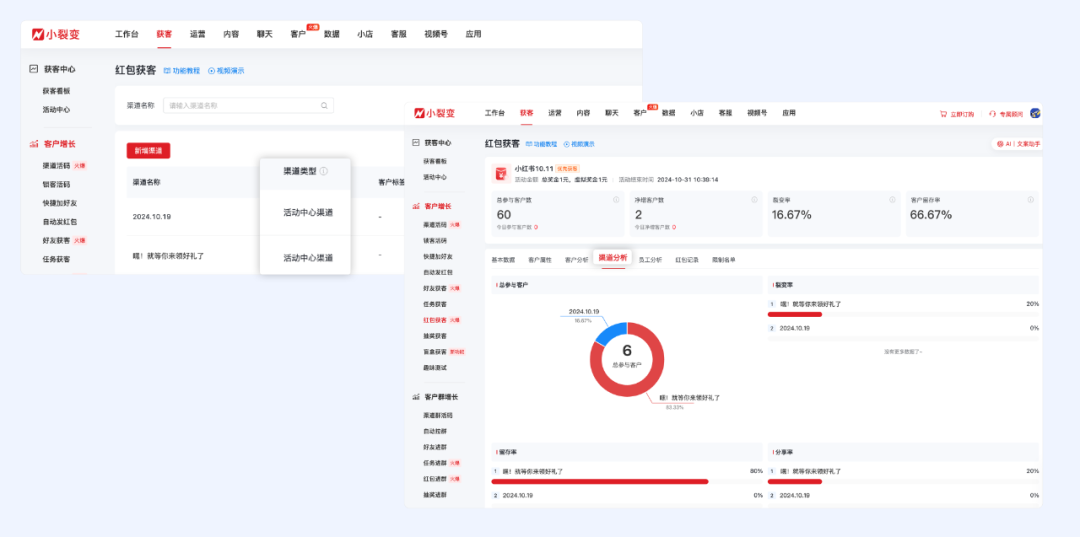1080x537 pixels.
Task: Open the 红包记录 tab
Action: [x=687, y=259]
